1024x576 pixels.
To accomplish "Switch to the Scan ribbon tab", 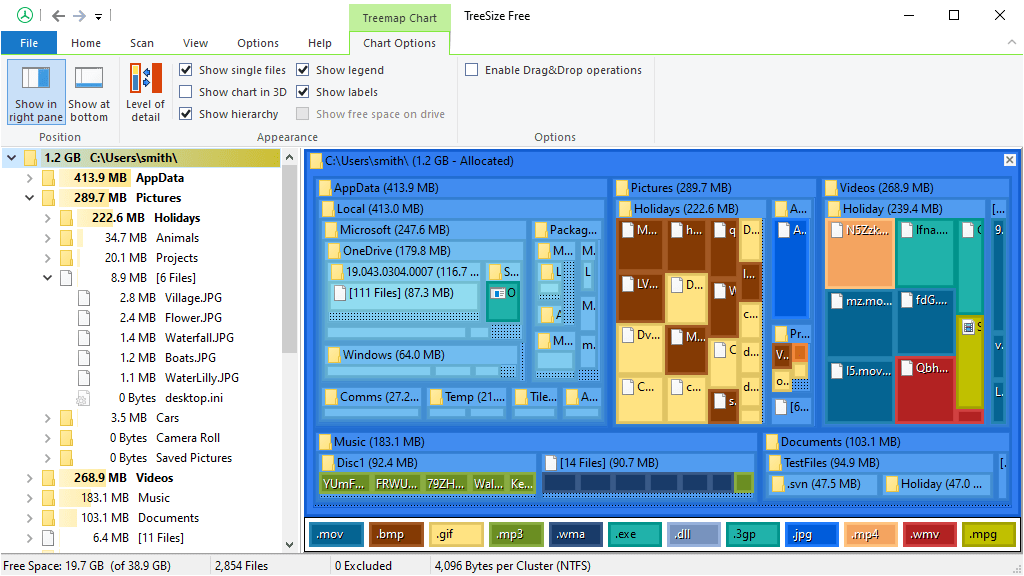I will click(142, 43).
